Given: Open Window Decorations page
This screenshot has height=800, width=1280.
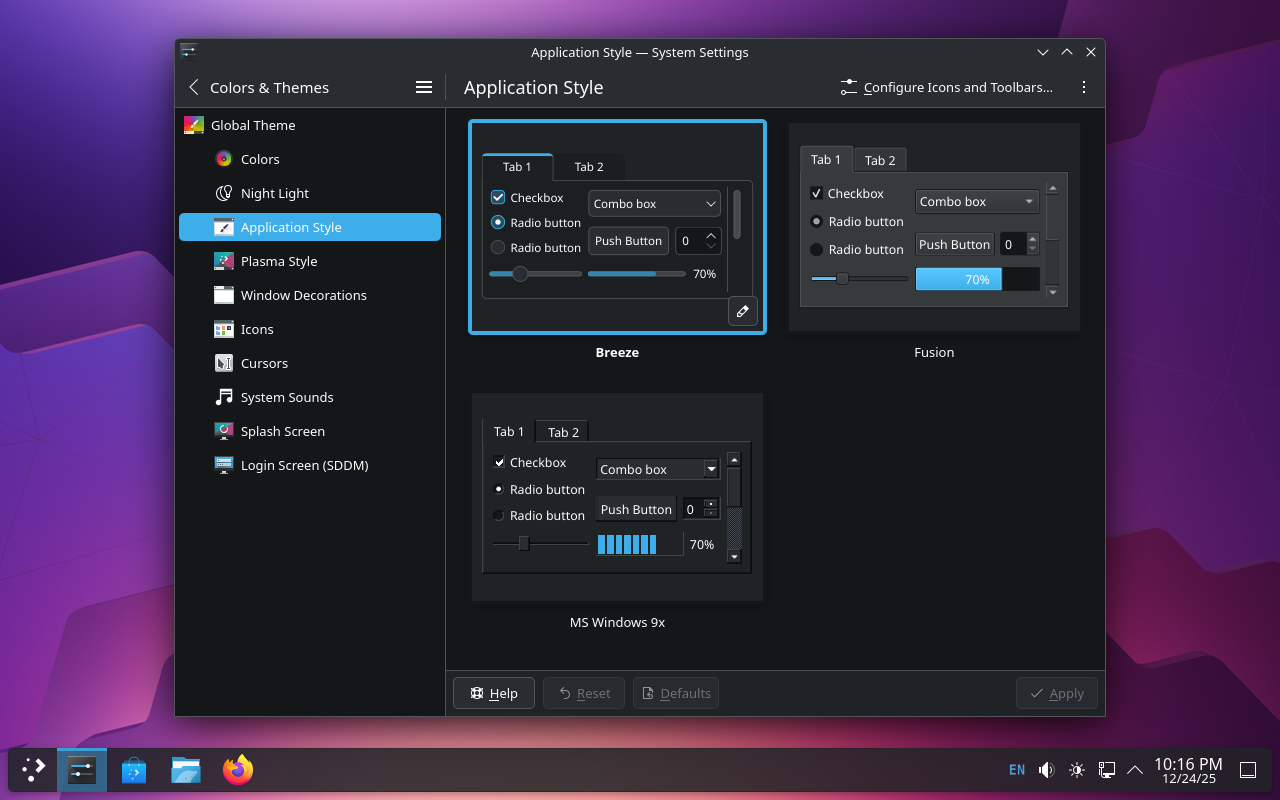Looking at the screenshot, I should click(303, 295).
